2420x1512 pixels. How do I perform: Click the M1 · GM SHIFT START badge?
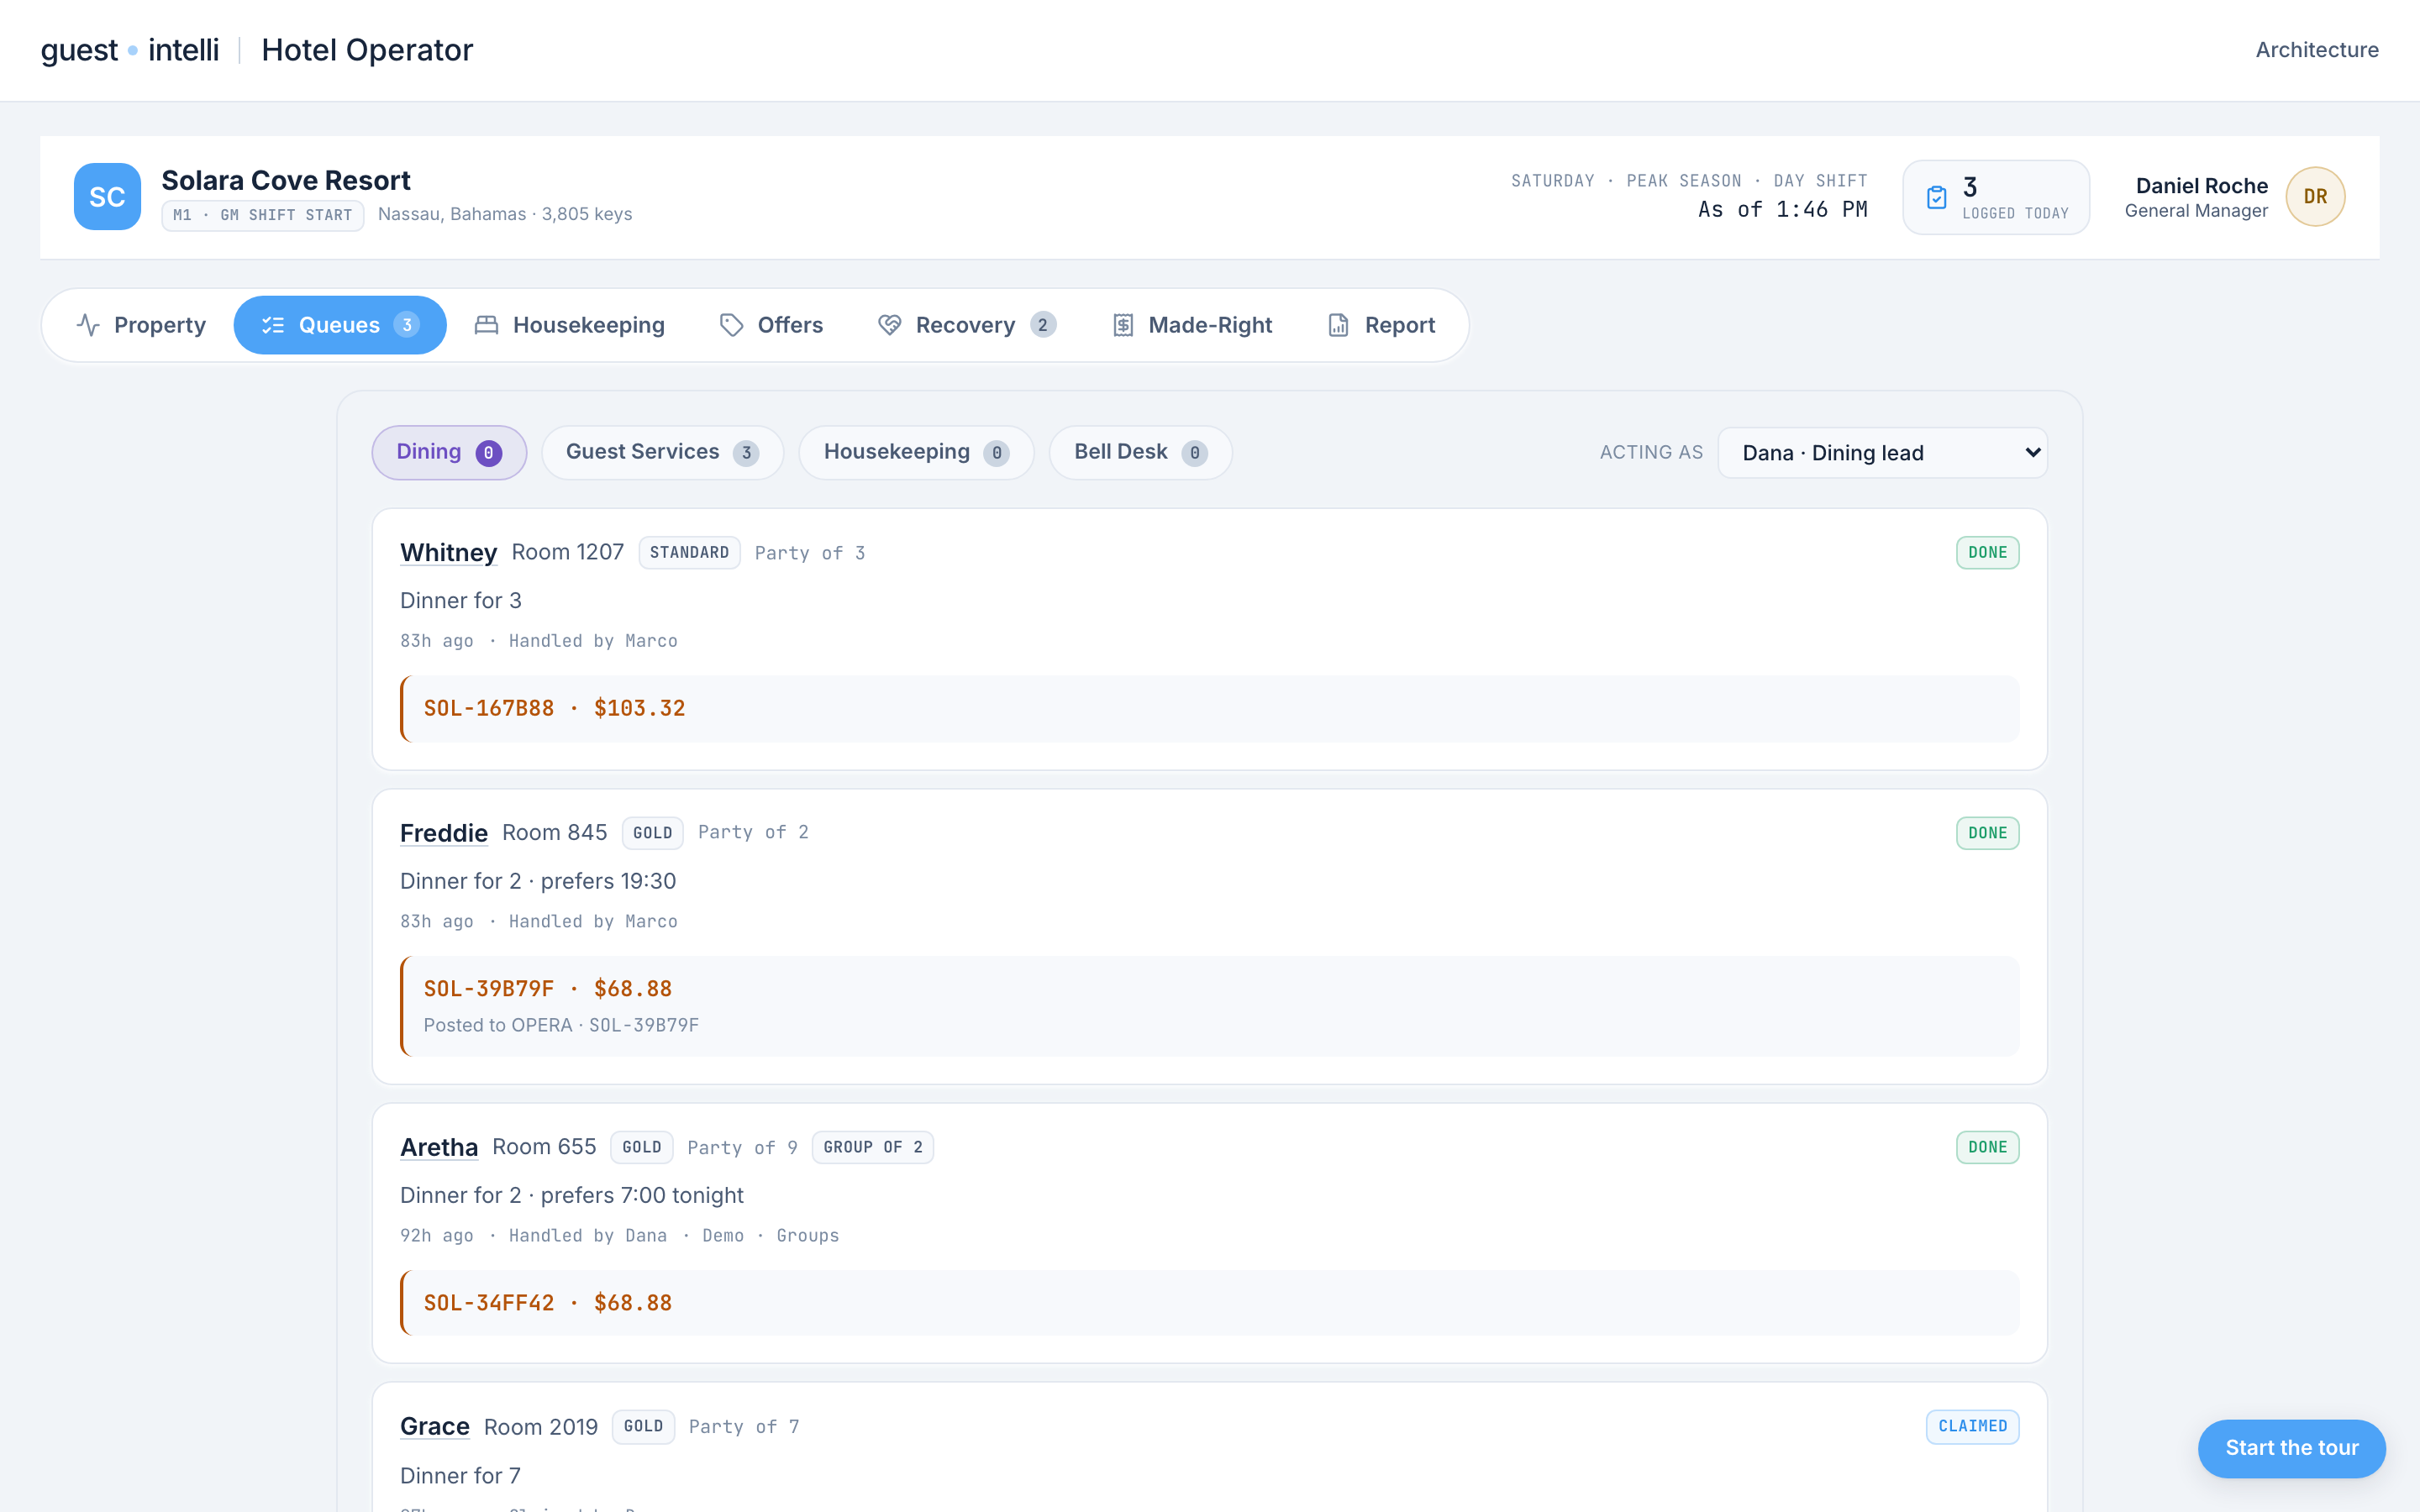pyautogui.click(x=262, y=215)
